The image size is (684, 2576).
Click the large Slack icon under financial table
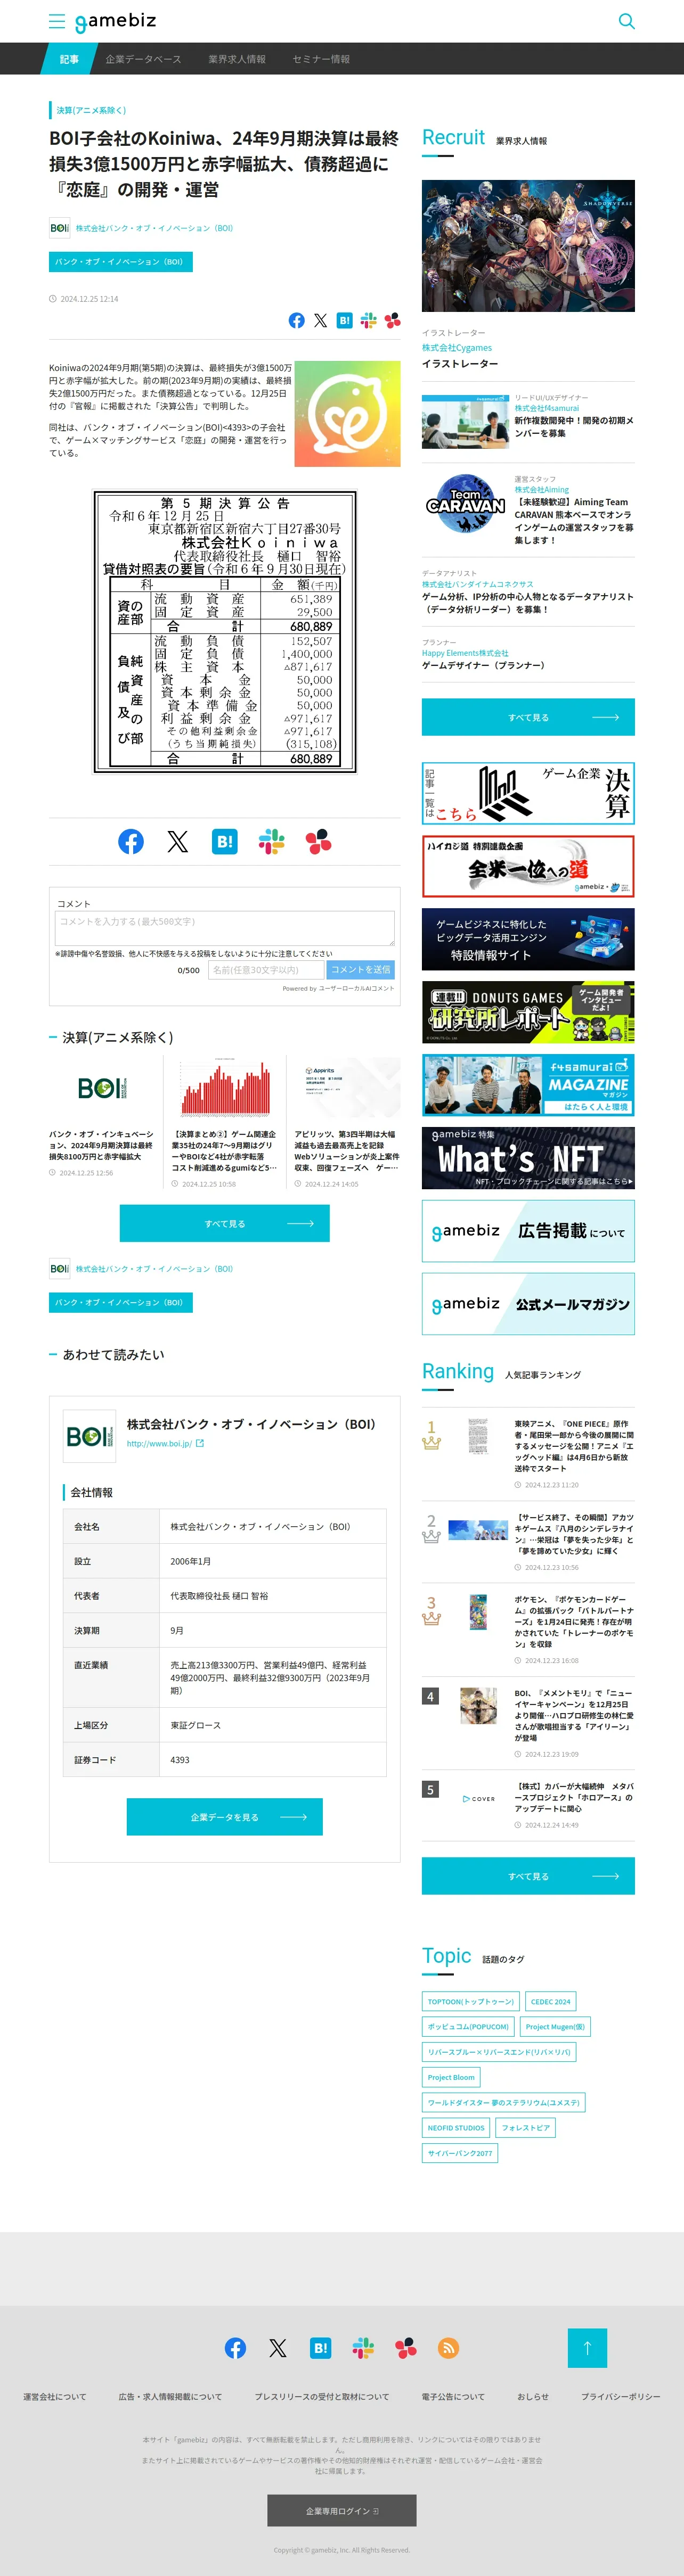click(x=271, y=841)
